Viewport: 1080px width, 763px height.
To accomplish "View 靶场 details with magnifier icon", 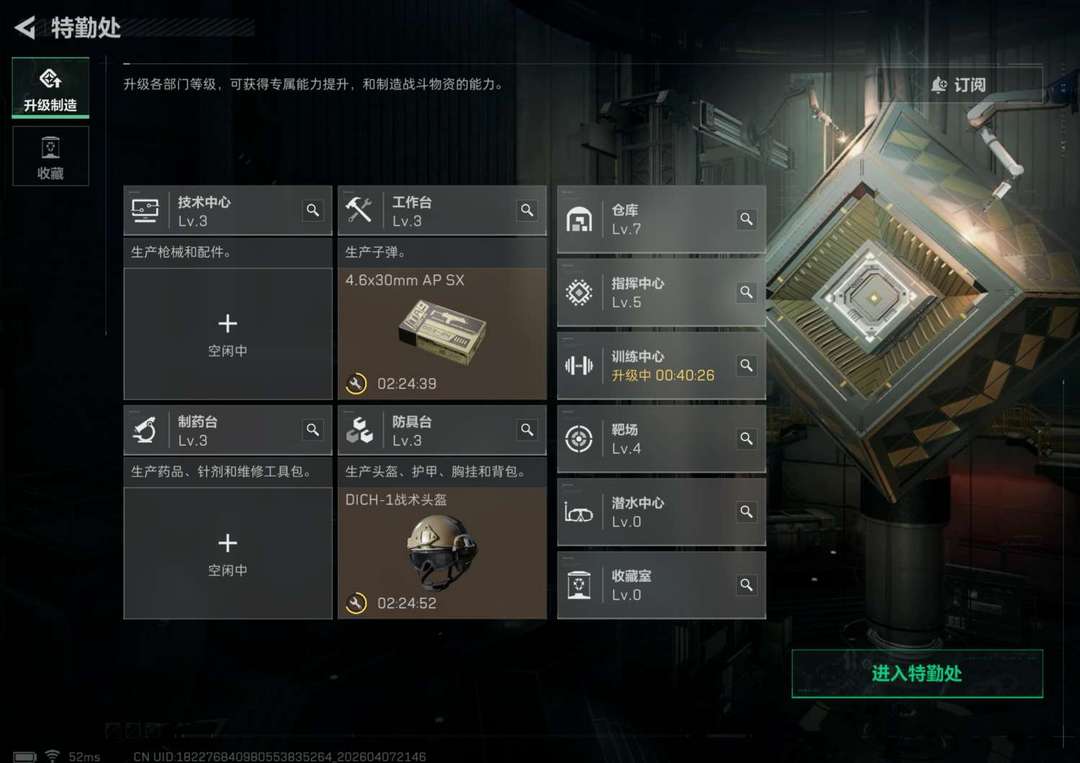I will click(746, 439).
